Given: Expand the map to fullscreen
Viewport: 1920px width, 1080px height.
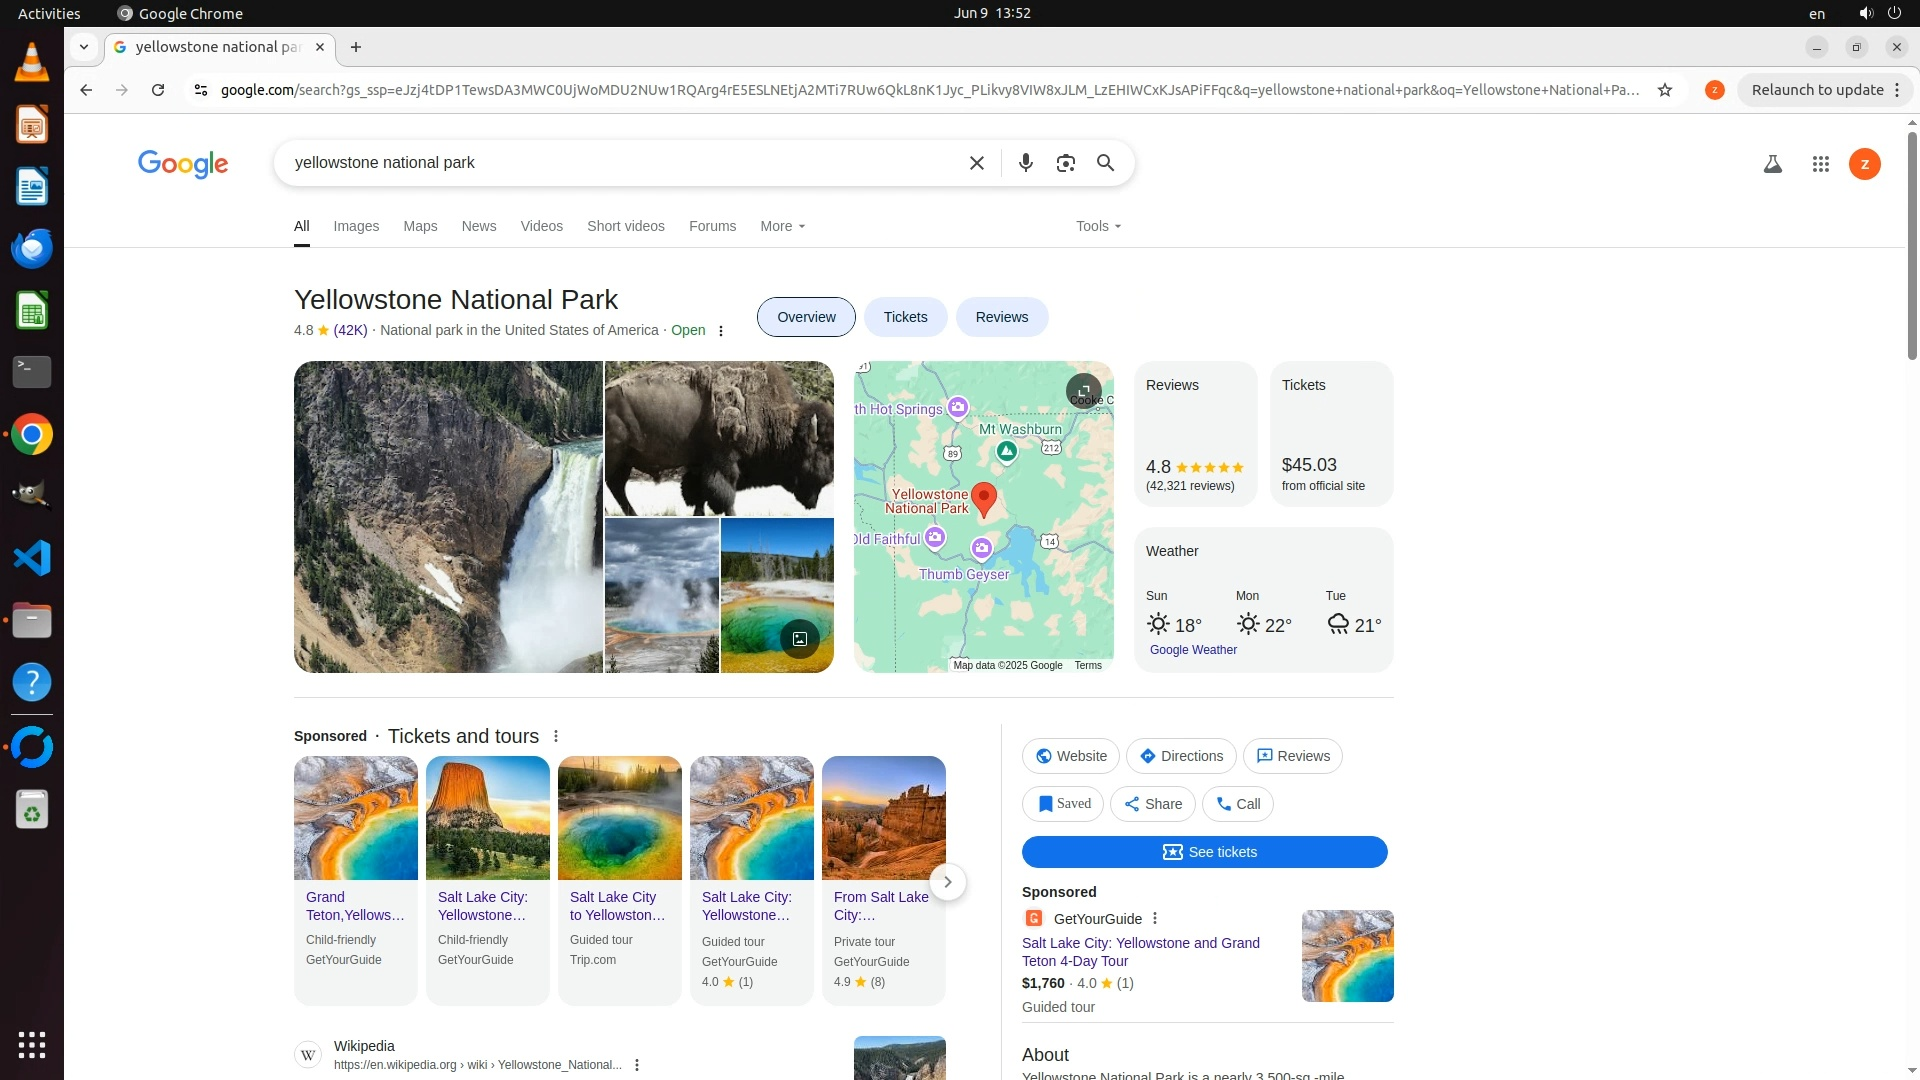Looking at the screenshot, I should tap(1084, 390).
